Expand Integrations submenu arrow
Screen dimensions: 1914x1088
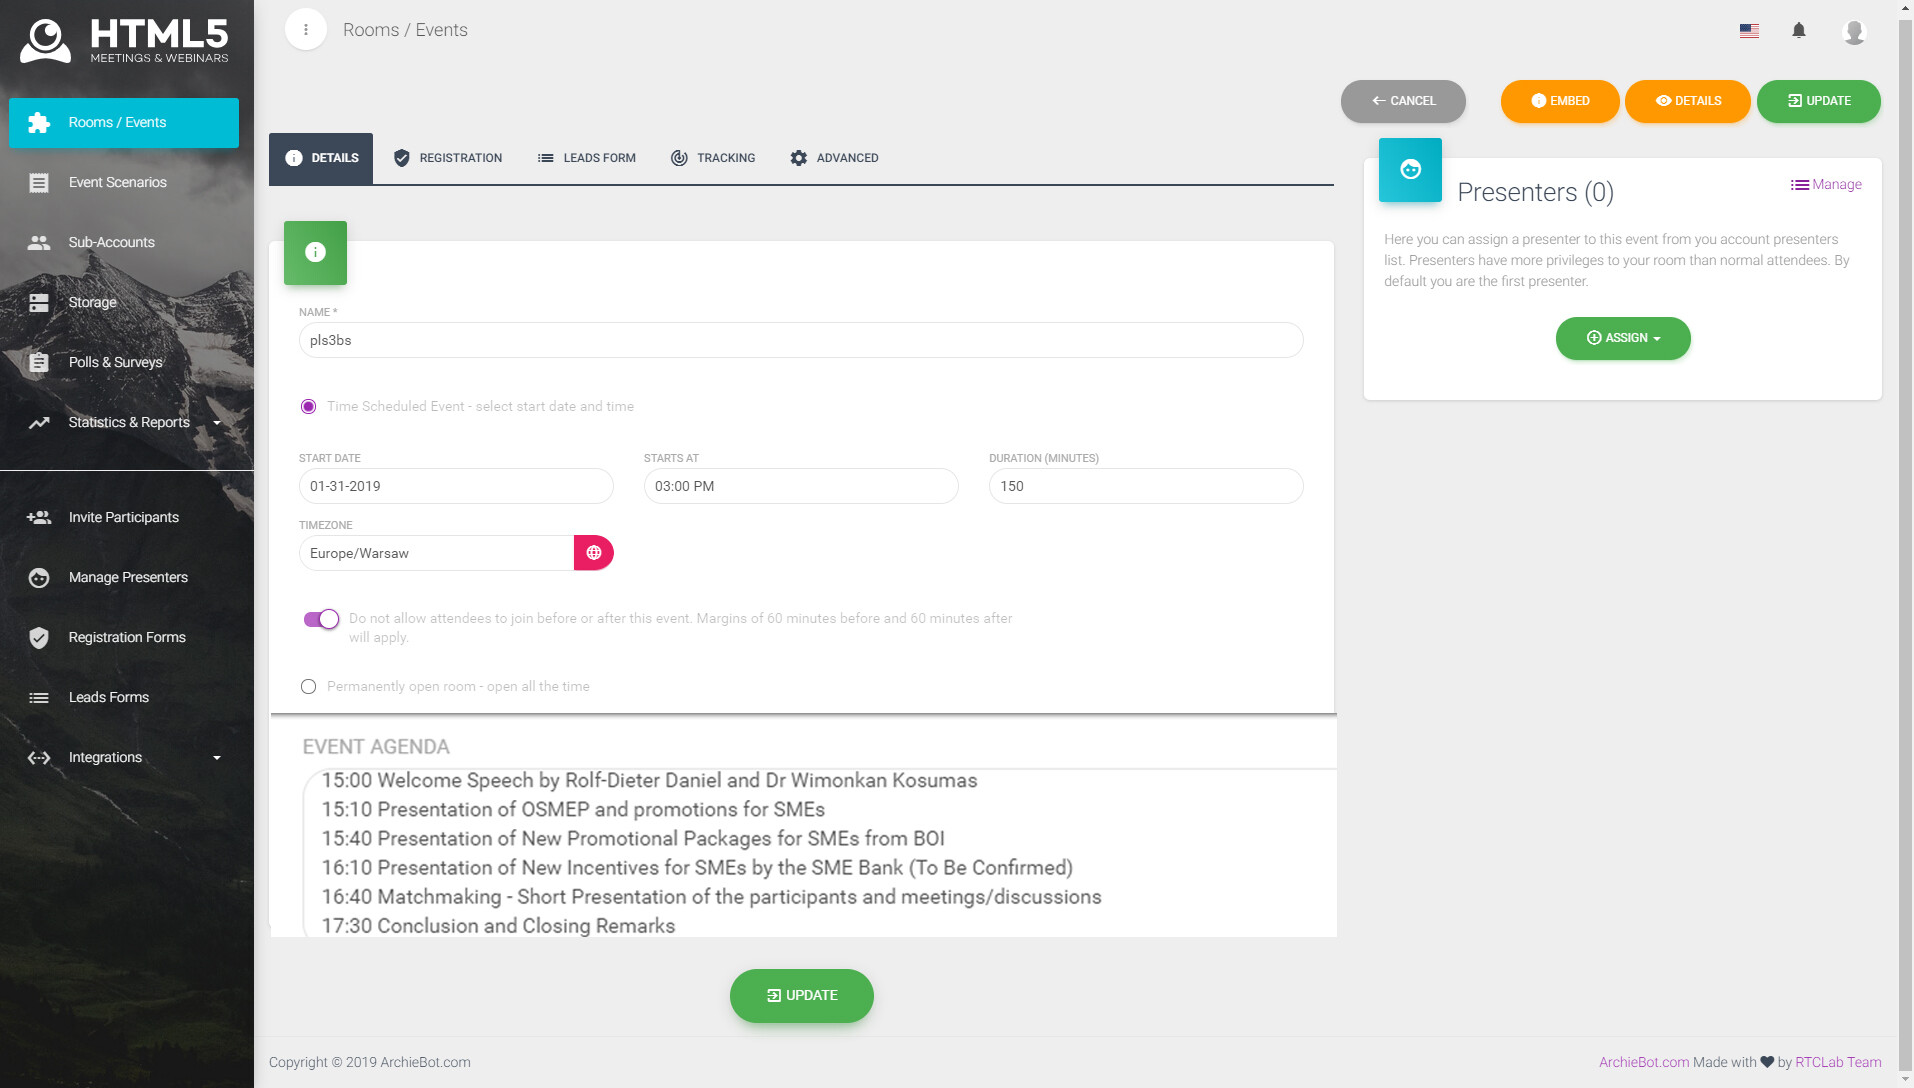click(x=217, y=758)
